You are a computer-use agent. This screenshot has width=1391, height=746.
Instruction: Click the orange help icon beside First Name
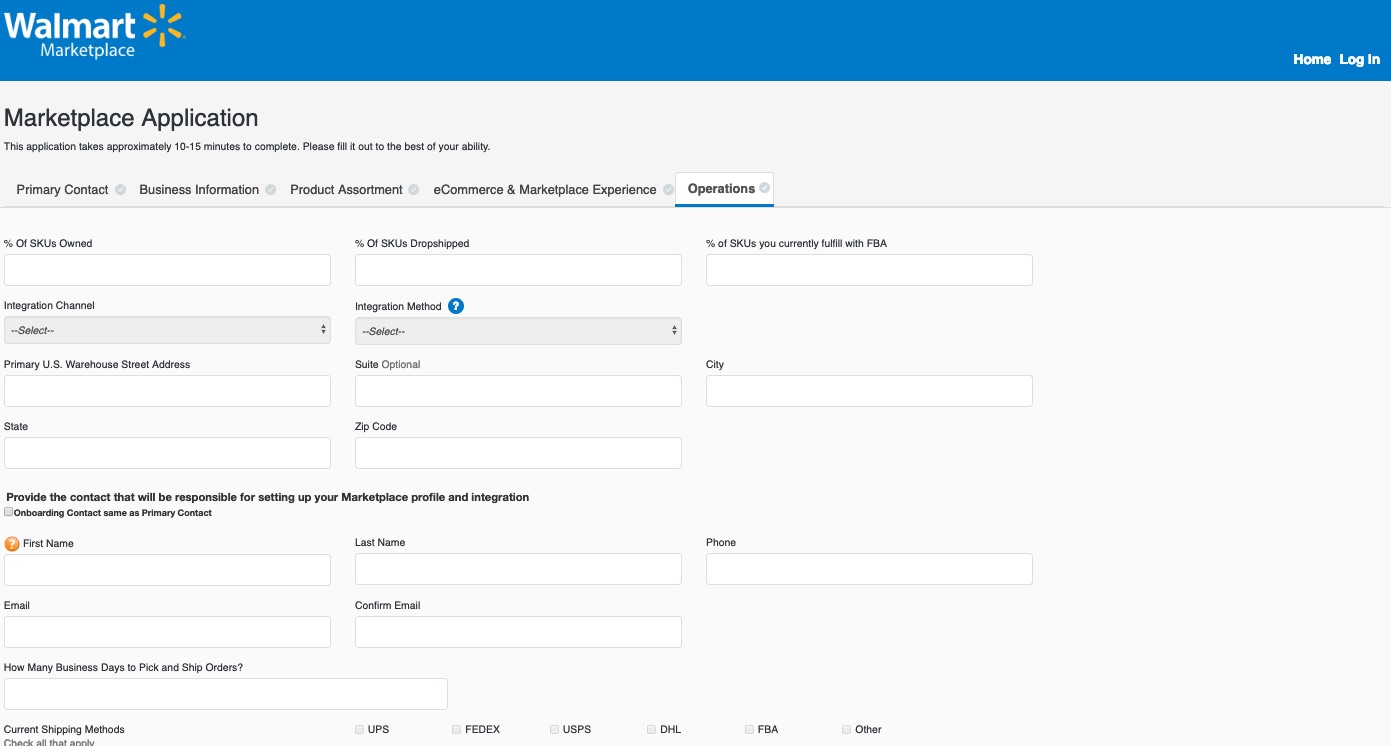(11, 544)
